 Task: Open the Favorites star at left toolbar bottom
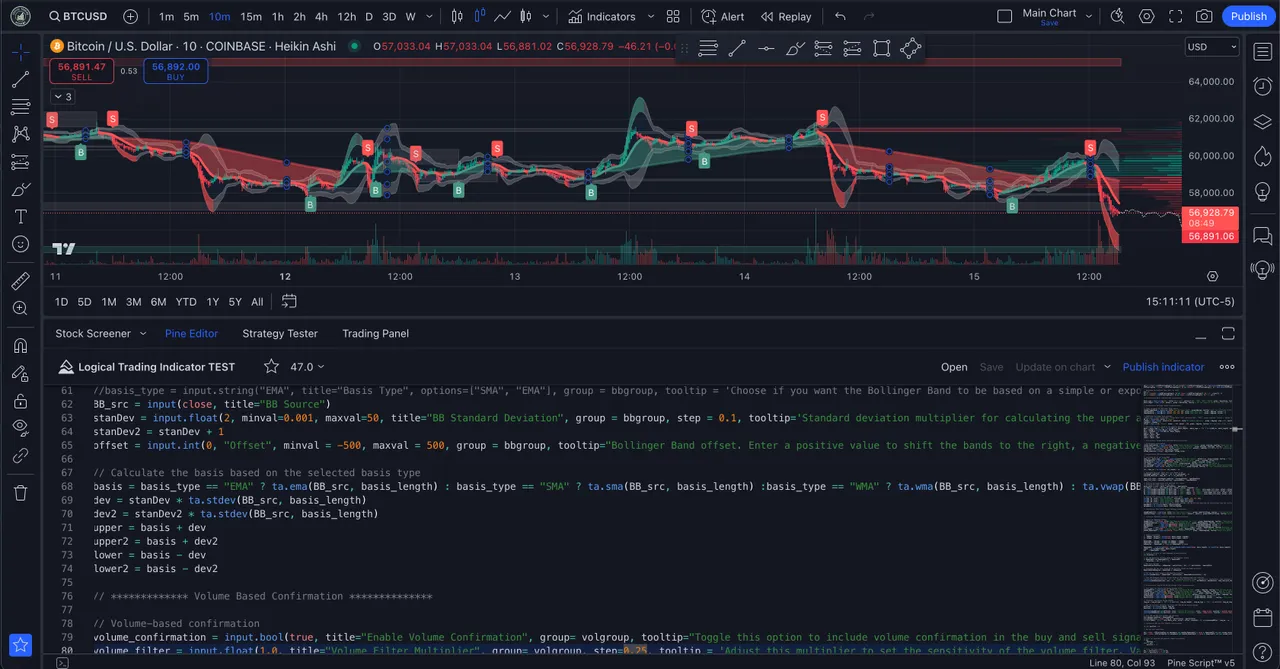pos(20,645)
